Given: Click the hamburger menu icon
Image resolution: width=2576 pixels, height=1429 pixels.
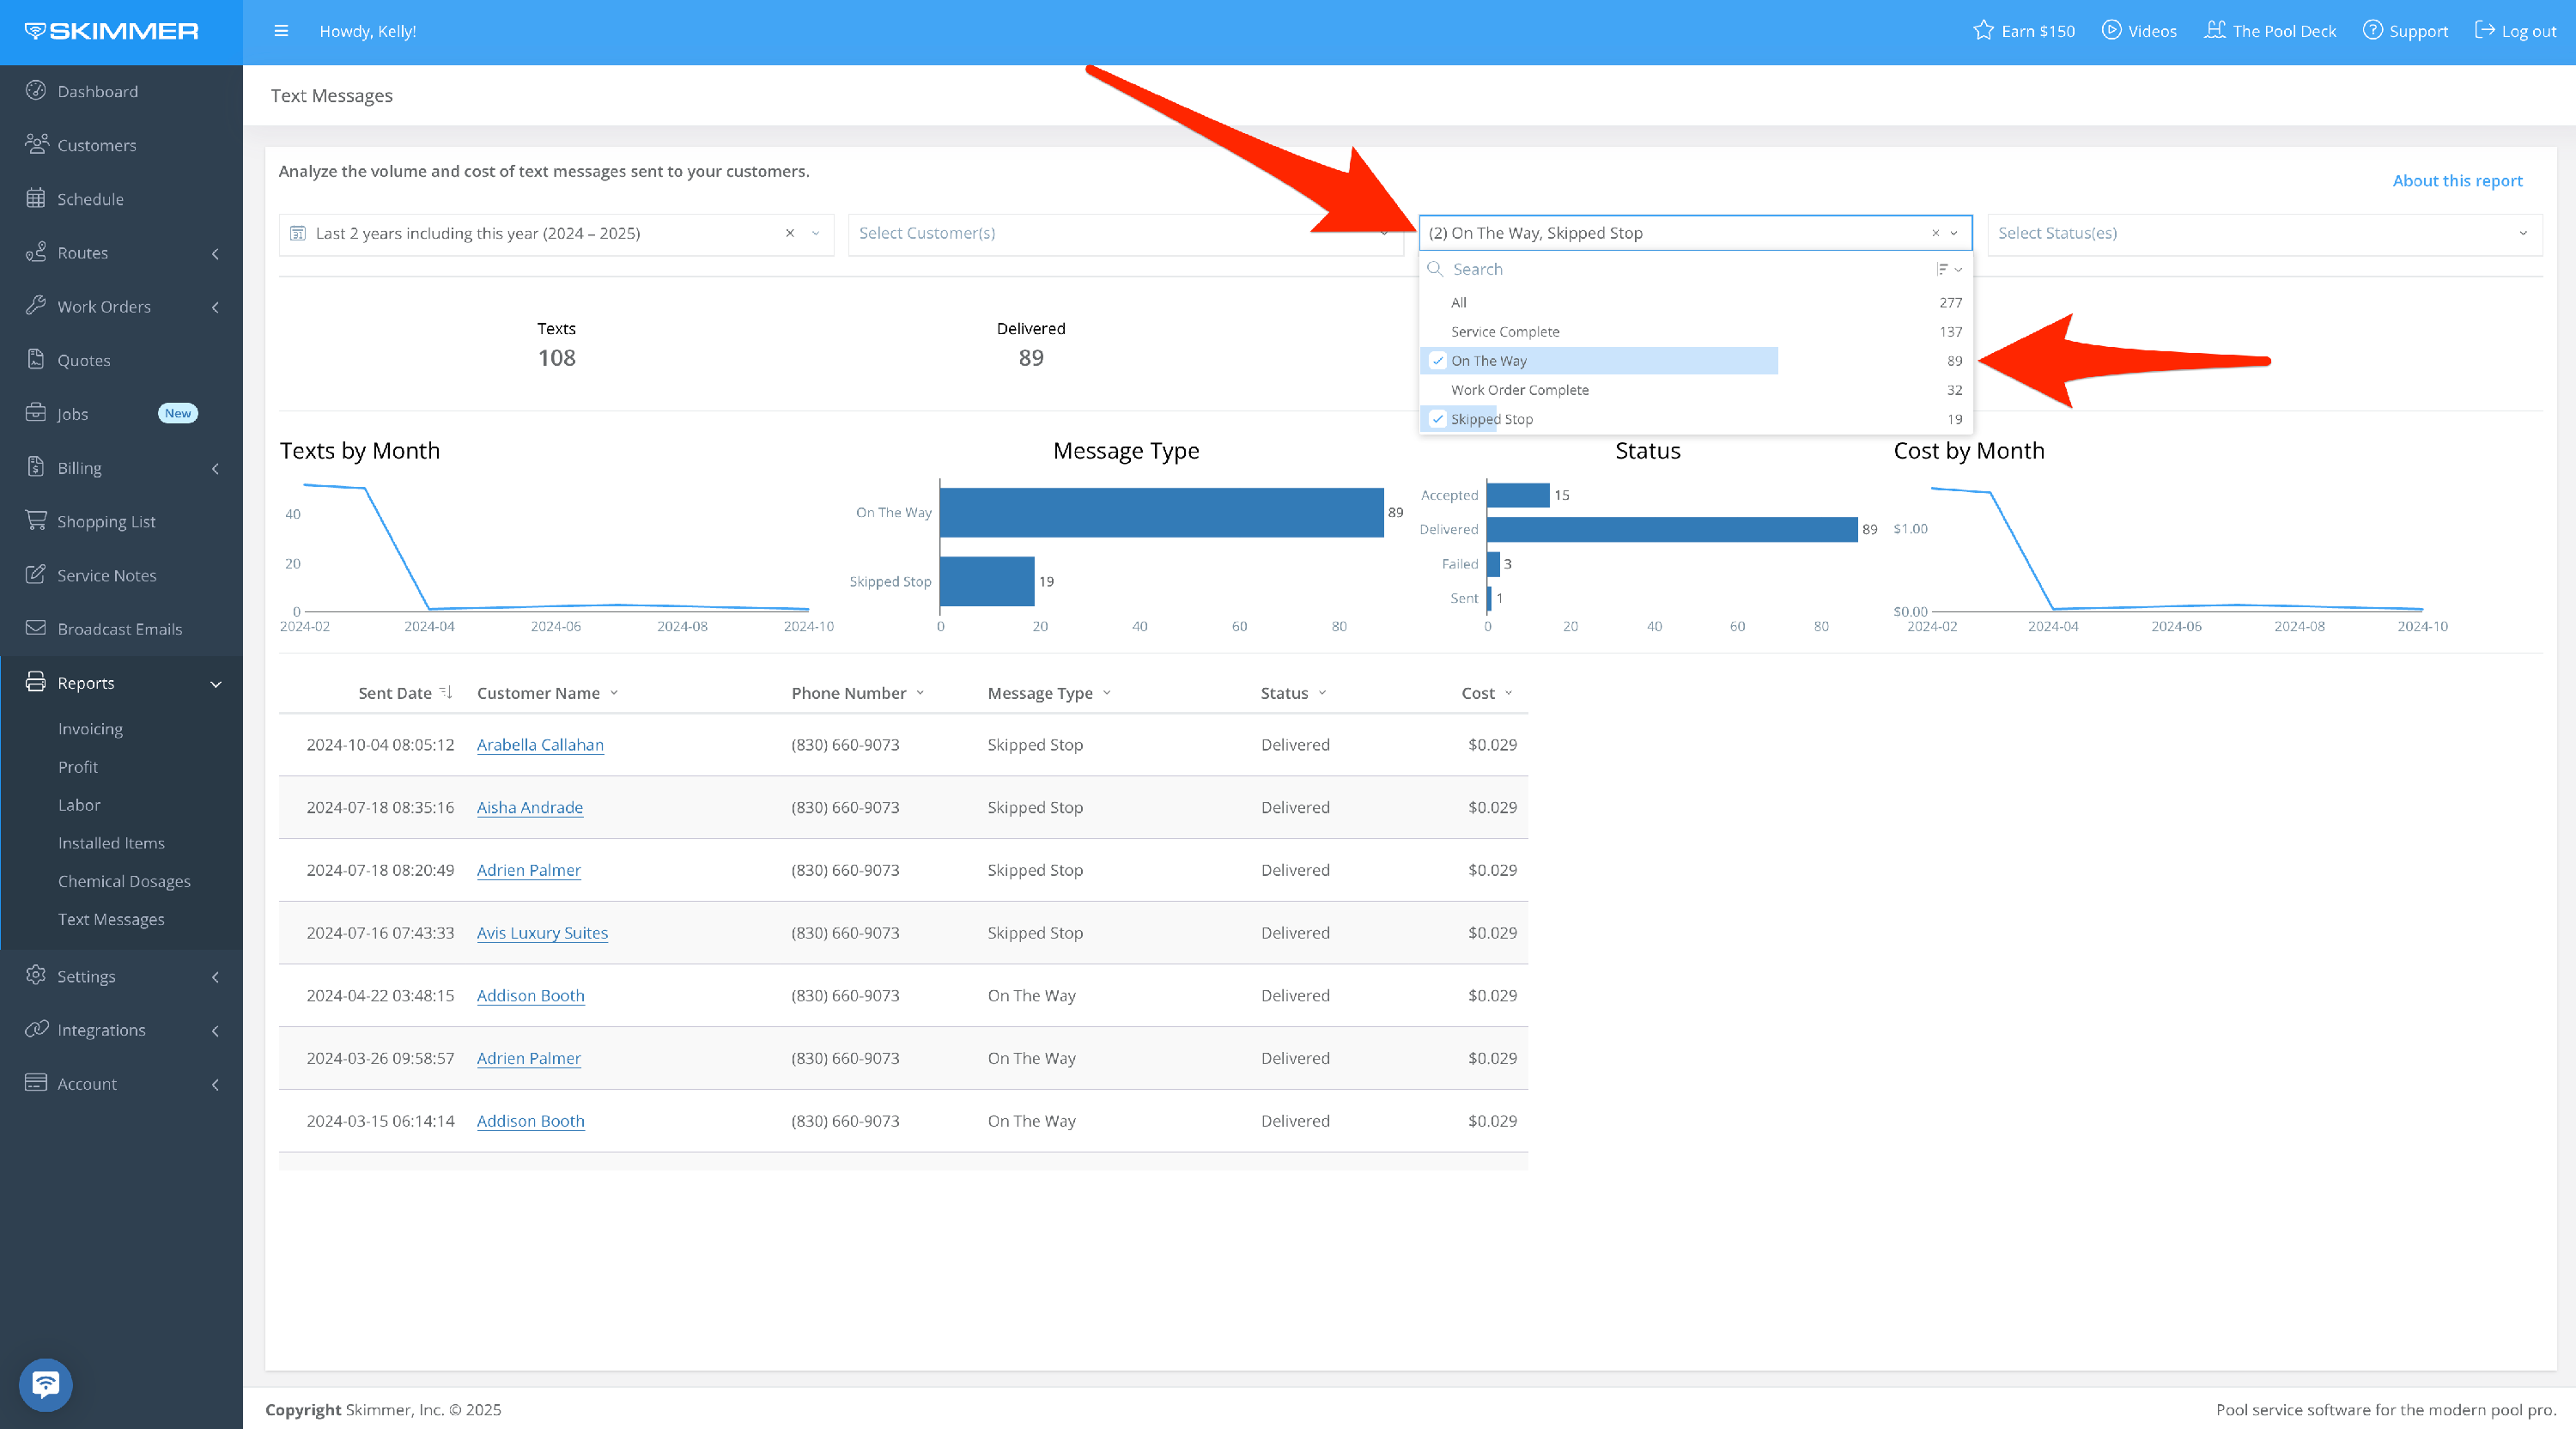Looking at the screenshot, I should (281, 31).
